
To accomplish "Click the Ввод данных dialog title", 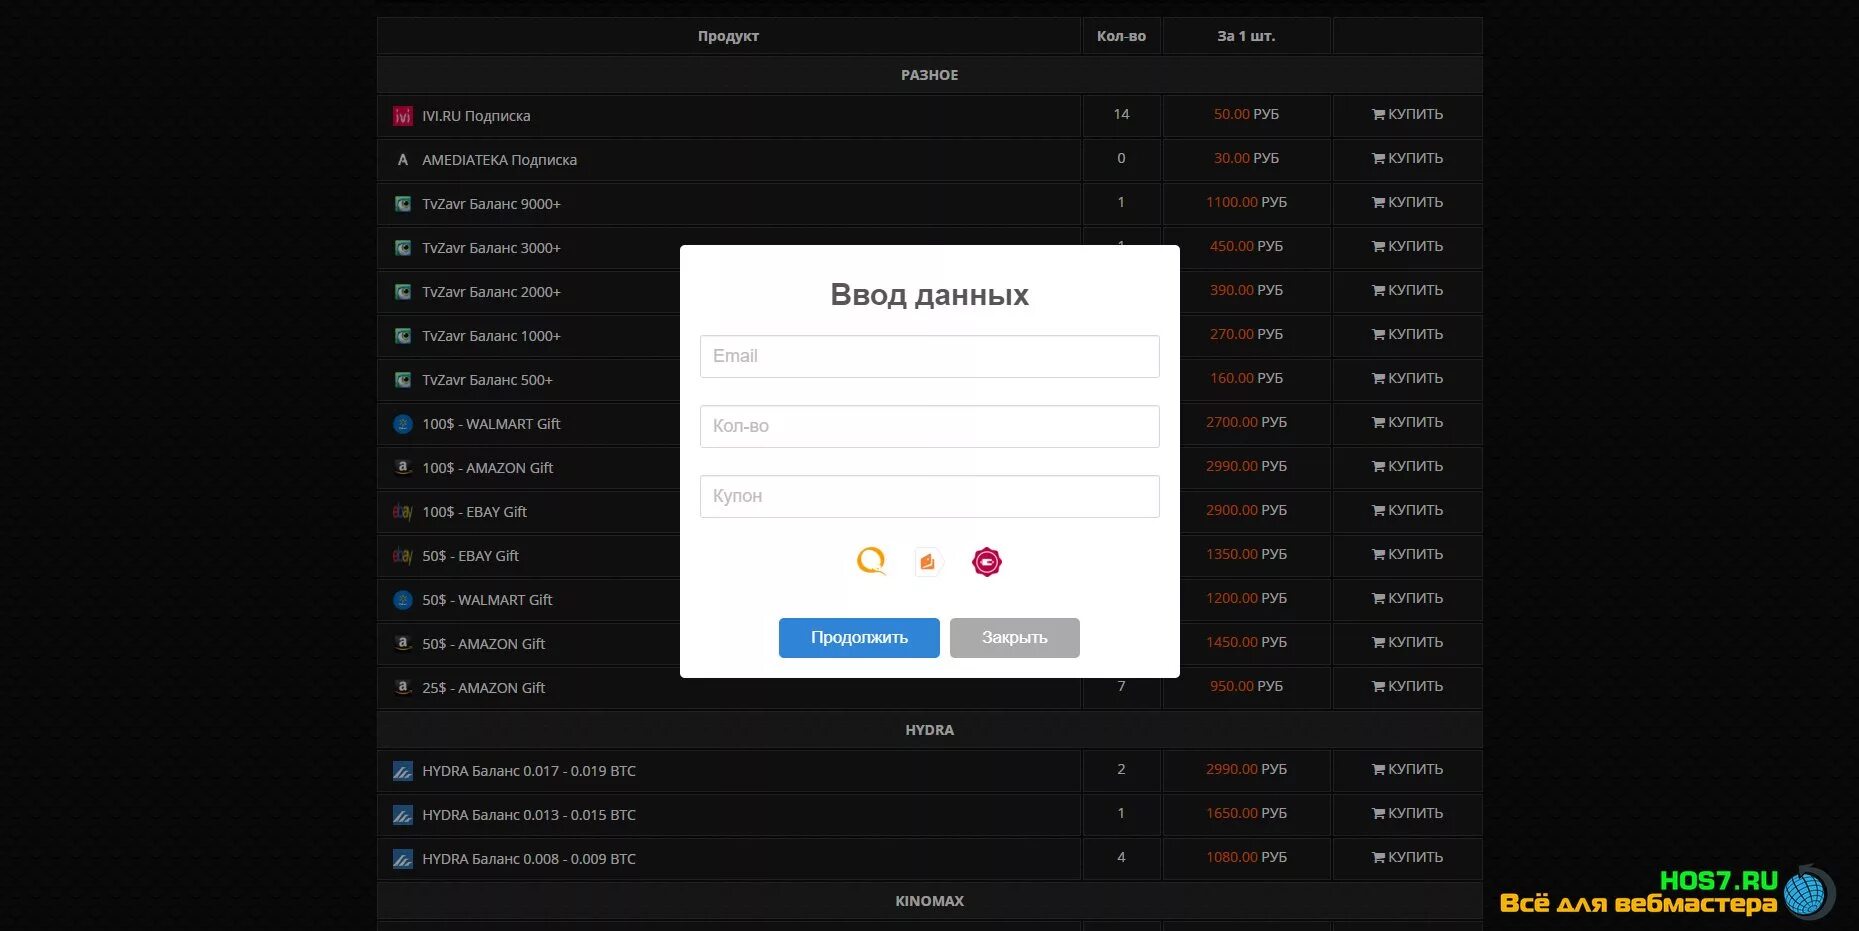I will coord(929,295).
